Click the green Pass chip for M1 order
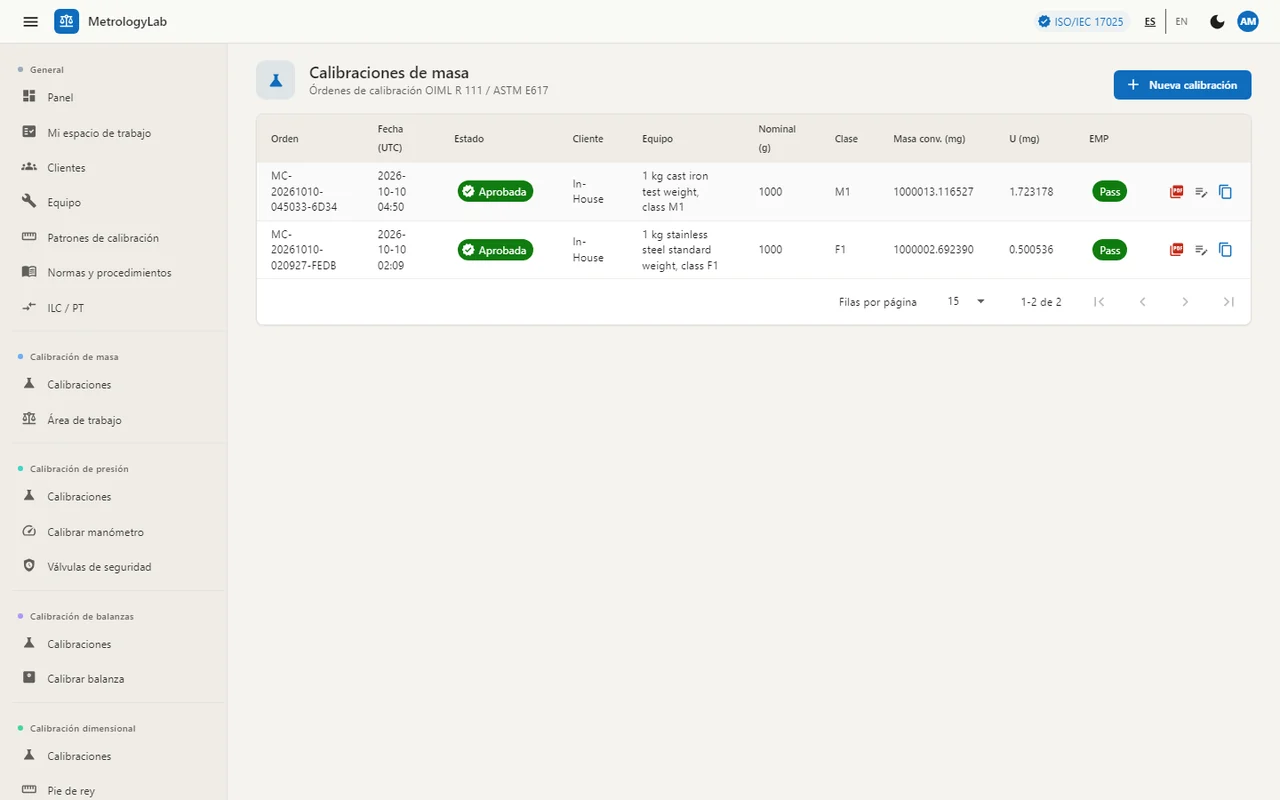Screen dimensions: 1280x800 point(1109,192)
